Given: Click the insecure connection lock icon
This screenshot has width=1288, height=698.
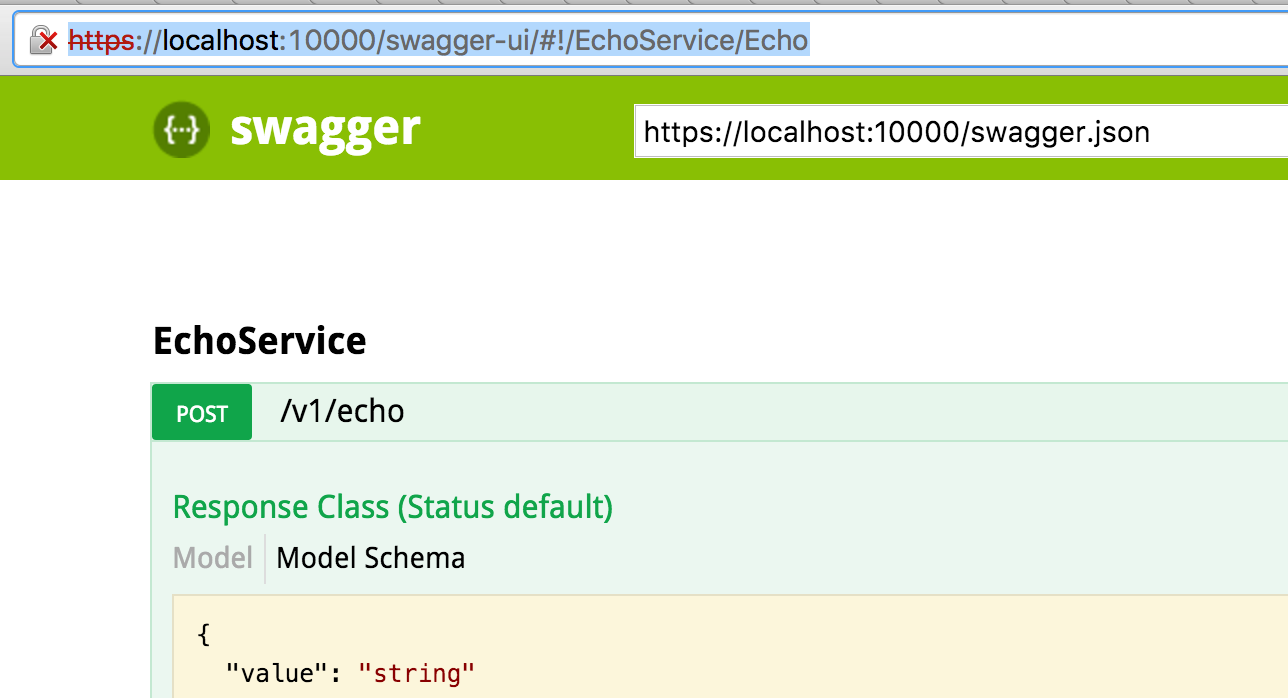Looking at the screenshot, I should [43, 40].
